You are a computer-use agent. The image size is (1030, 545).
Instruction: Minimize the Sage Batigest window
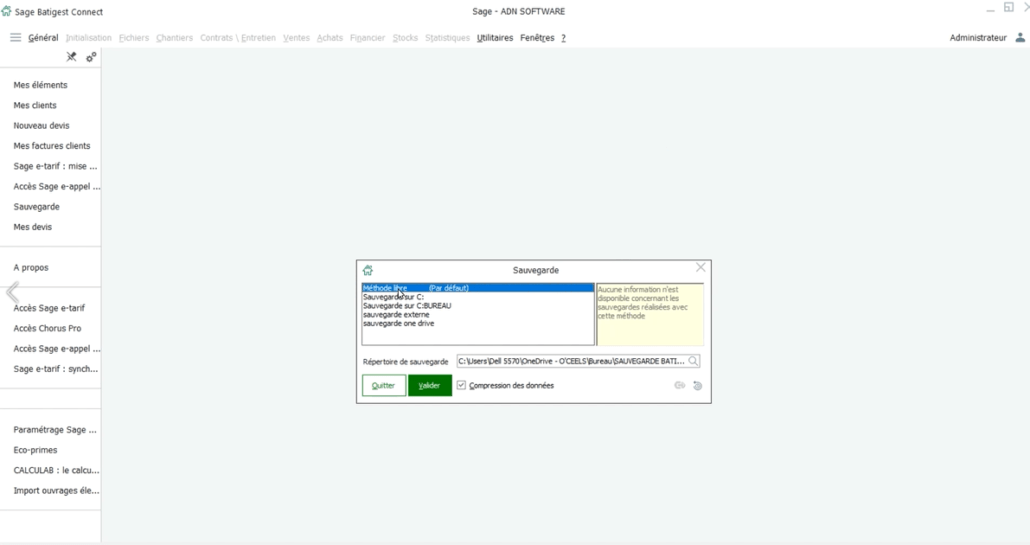coord(991,9)
